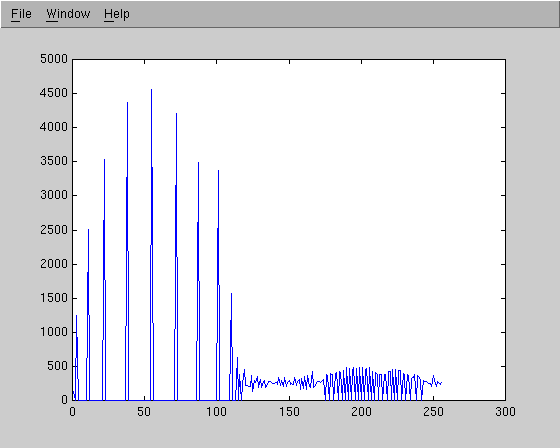
Task: Click the tallest peak near x=55
Action: click(151, 90)
